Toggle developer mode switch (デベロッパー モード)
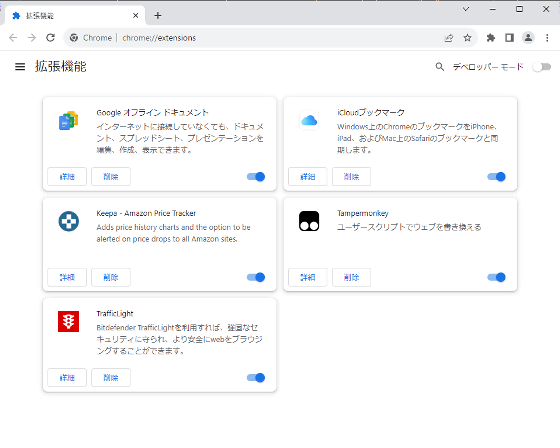The image size is (560, 448). [541, 67]
